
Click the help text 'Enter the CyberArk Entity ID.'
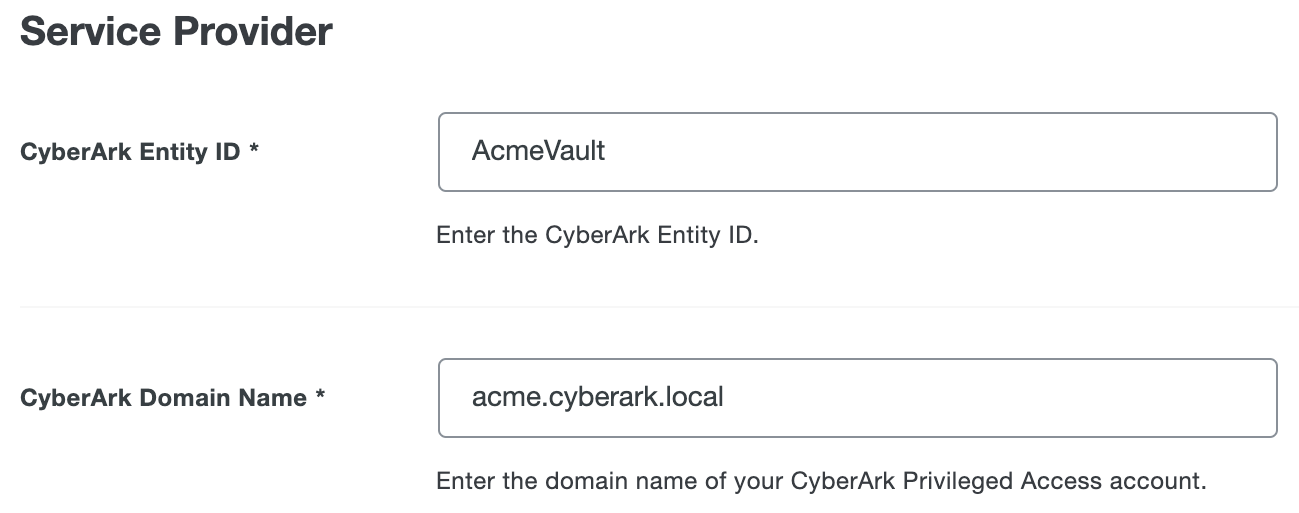(597, 237)
